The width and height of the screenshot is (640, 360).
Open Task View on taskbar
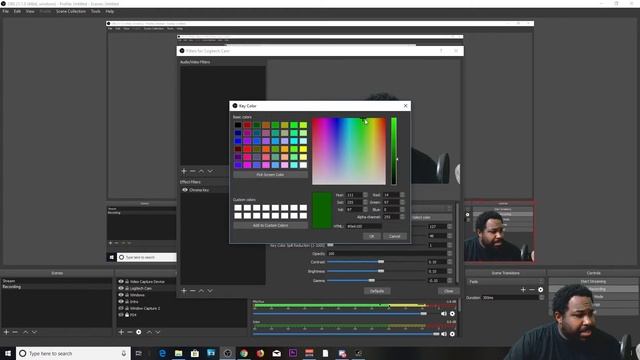coord(138,353)
